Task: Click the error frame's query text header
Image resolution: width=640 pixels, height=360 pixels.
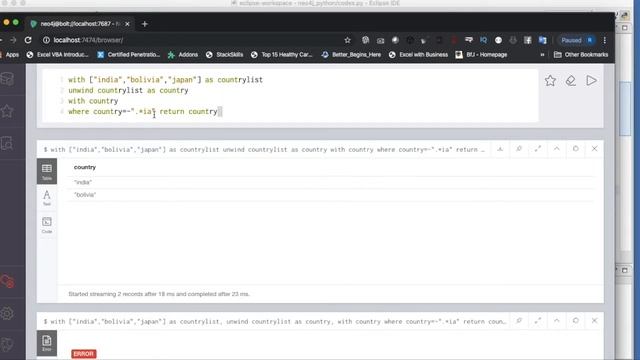Action: point(274,322)
